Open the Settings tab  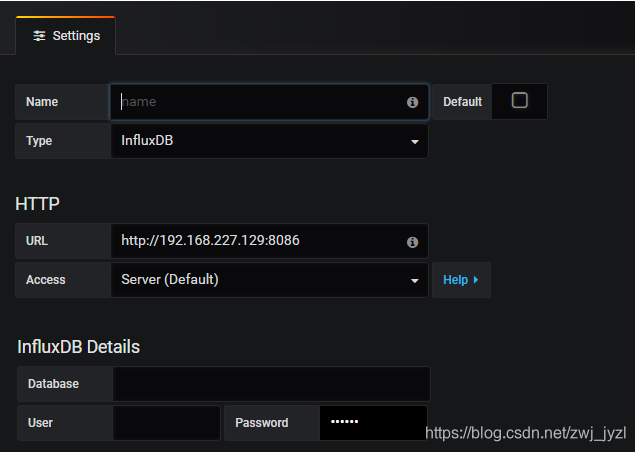pos(66,36)
